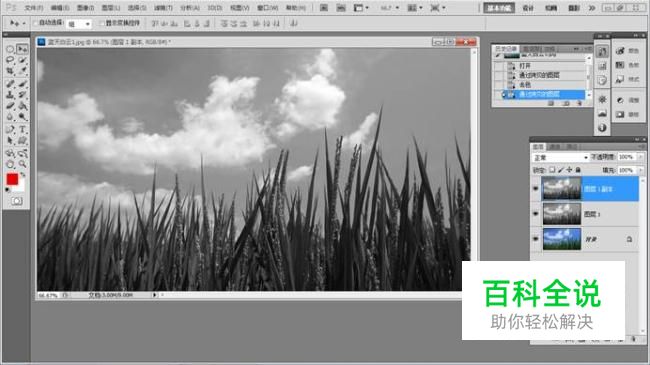Screen dimensions: 650x365
Task: Select the Zoom tool
Action: (x=22, y=164)
